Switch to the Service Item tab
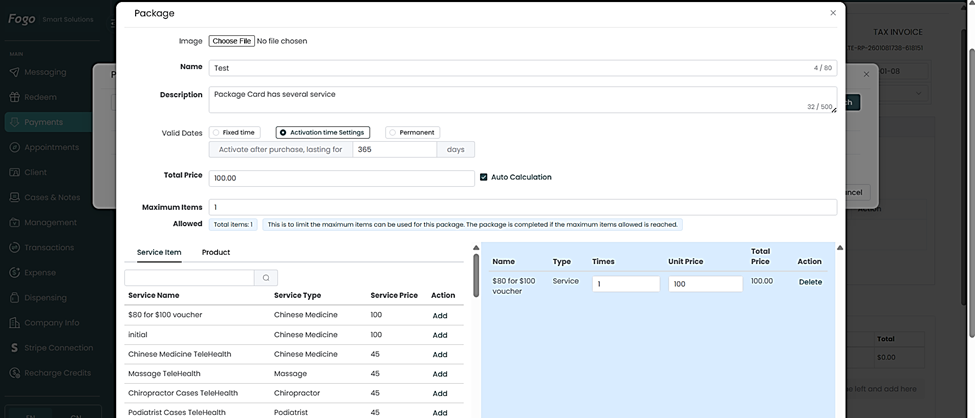 tap(158, 253)
